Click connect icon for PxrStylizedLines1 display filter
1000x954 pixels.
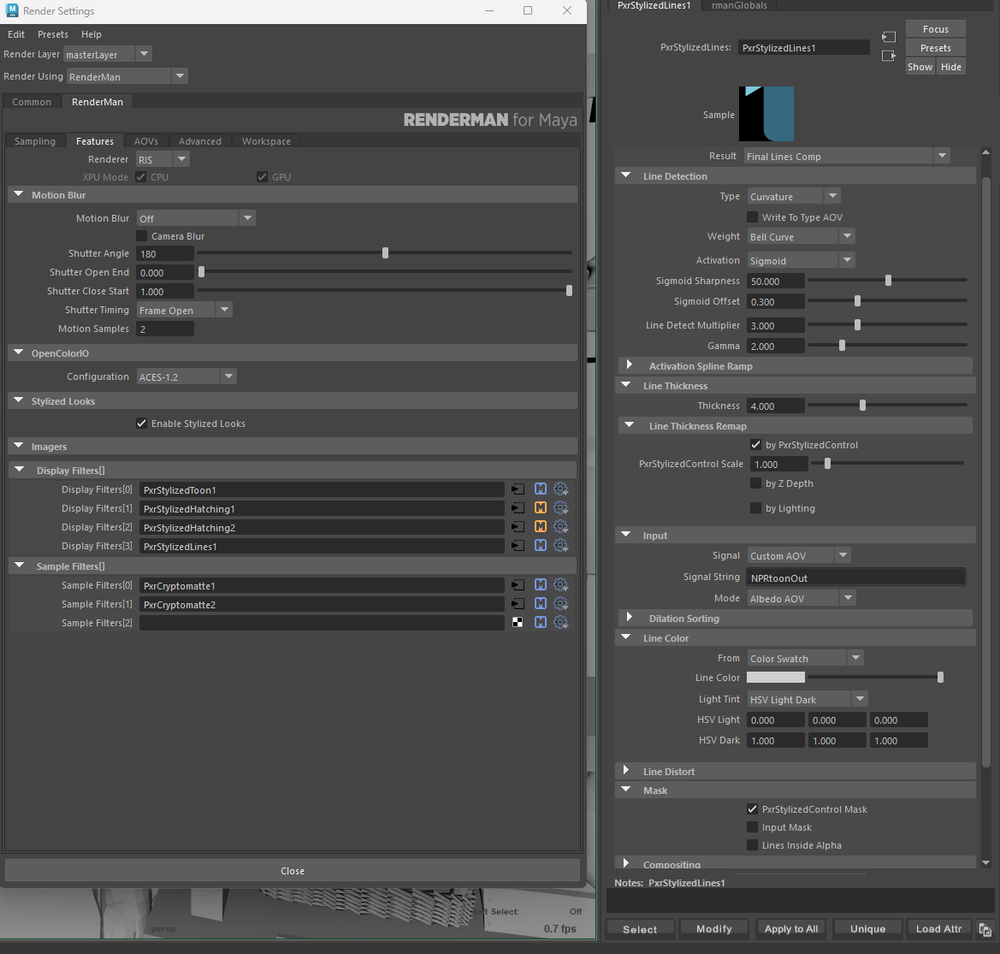coord(518,546)
